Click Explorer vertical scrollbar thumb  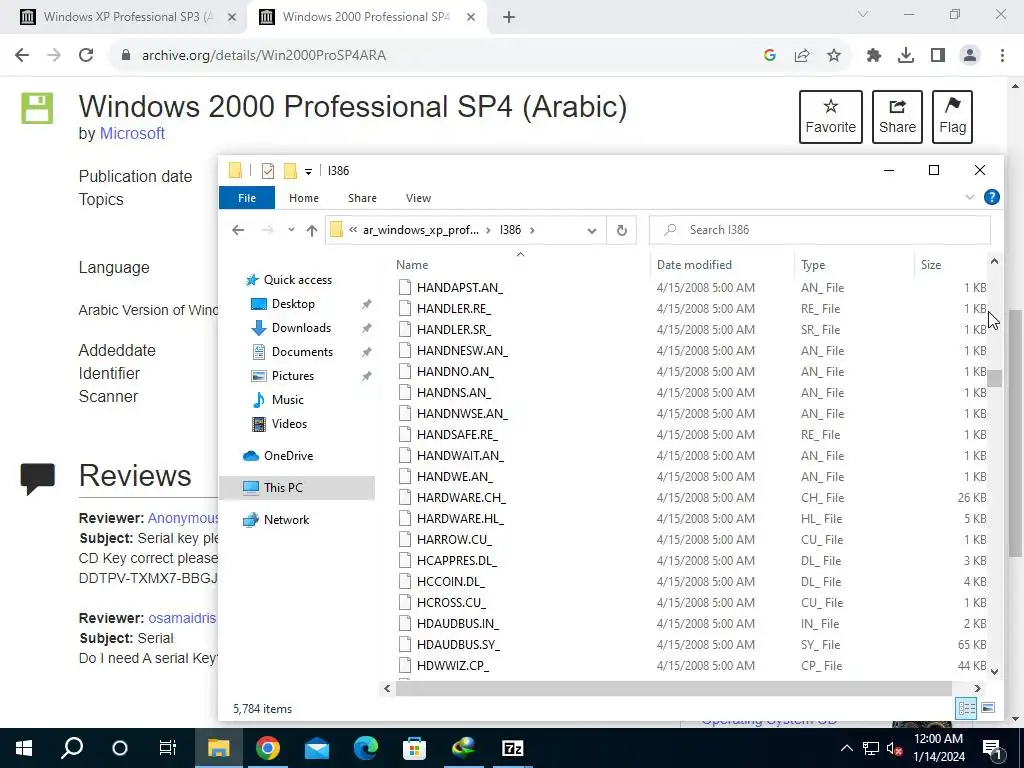point(994,379)
